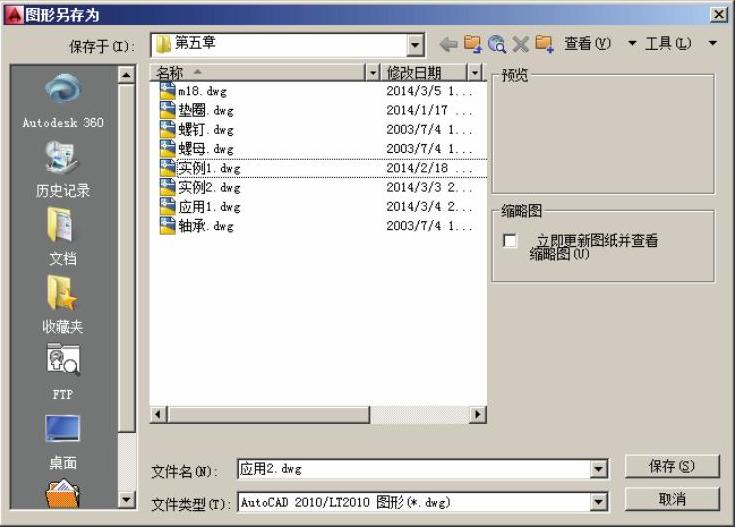
Task: Click the Delete X icon in toolbar
Action: [520, 44]
